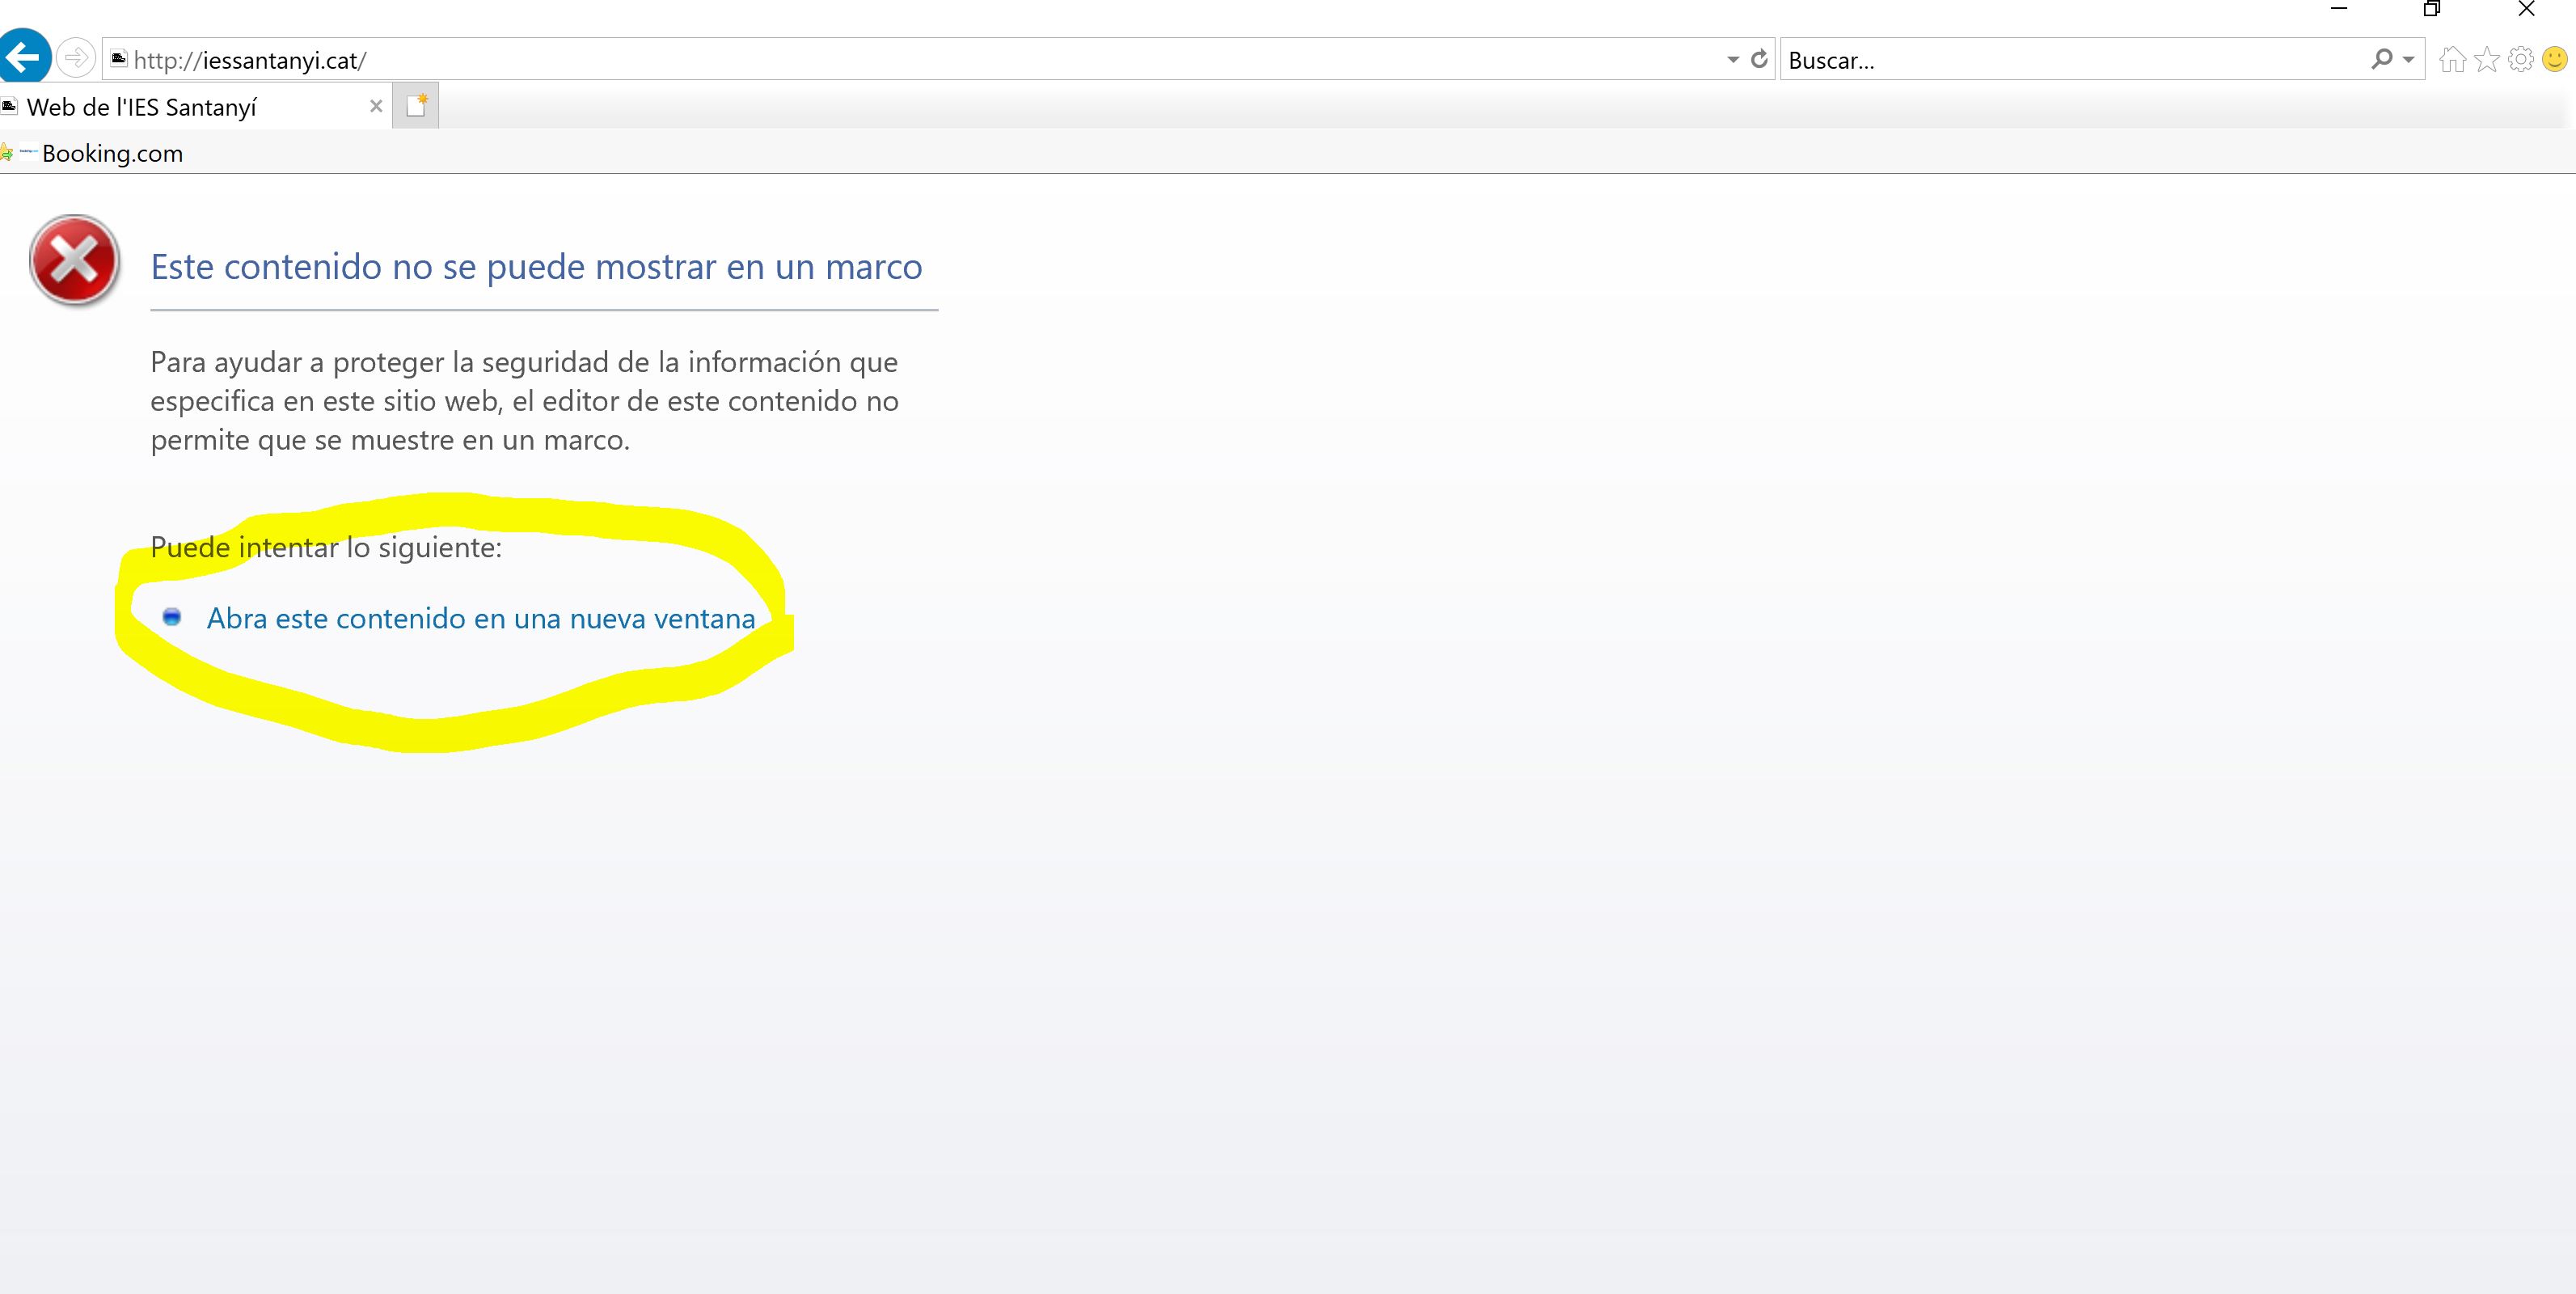Viewport: 2576px width, 1294px height.
Task: Close the 'Web de l'IES Santanyí' tab
Action: coord(376,106)
